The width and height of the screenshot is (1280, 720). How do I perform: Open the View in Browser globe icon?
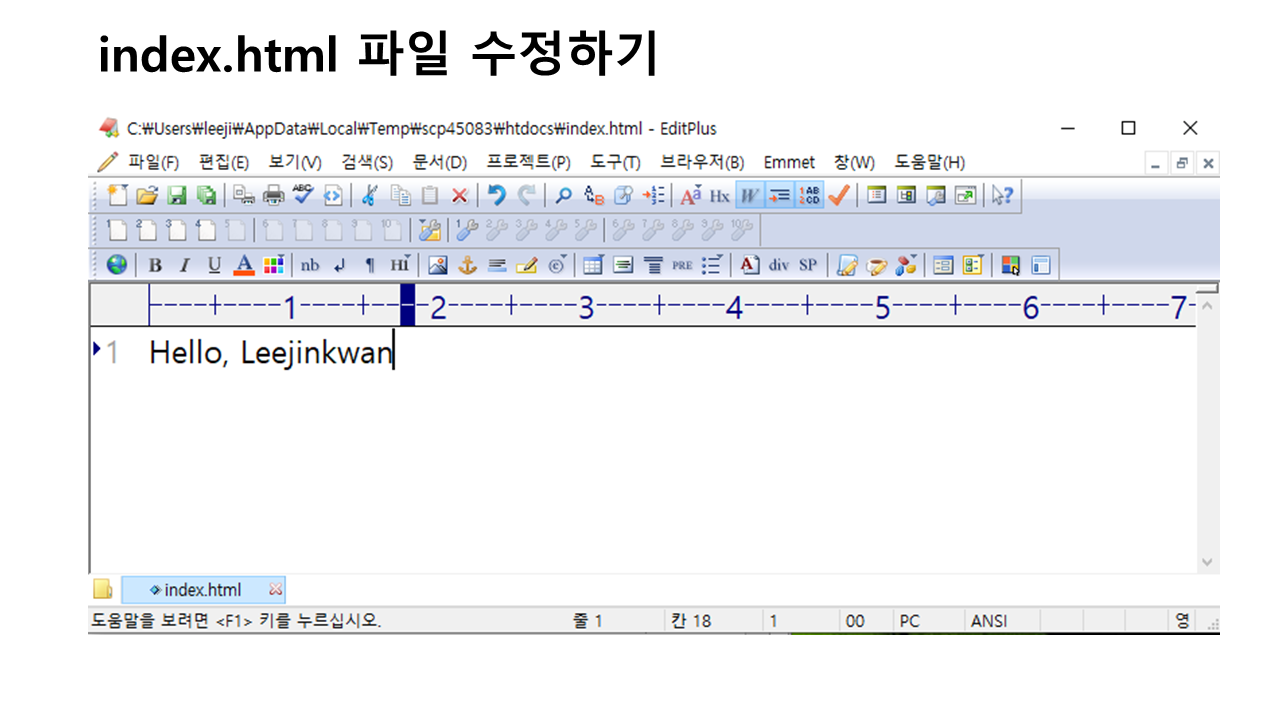pos(117,265)
